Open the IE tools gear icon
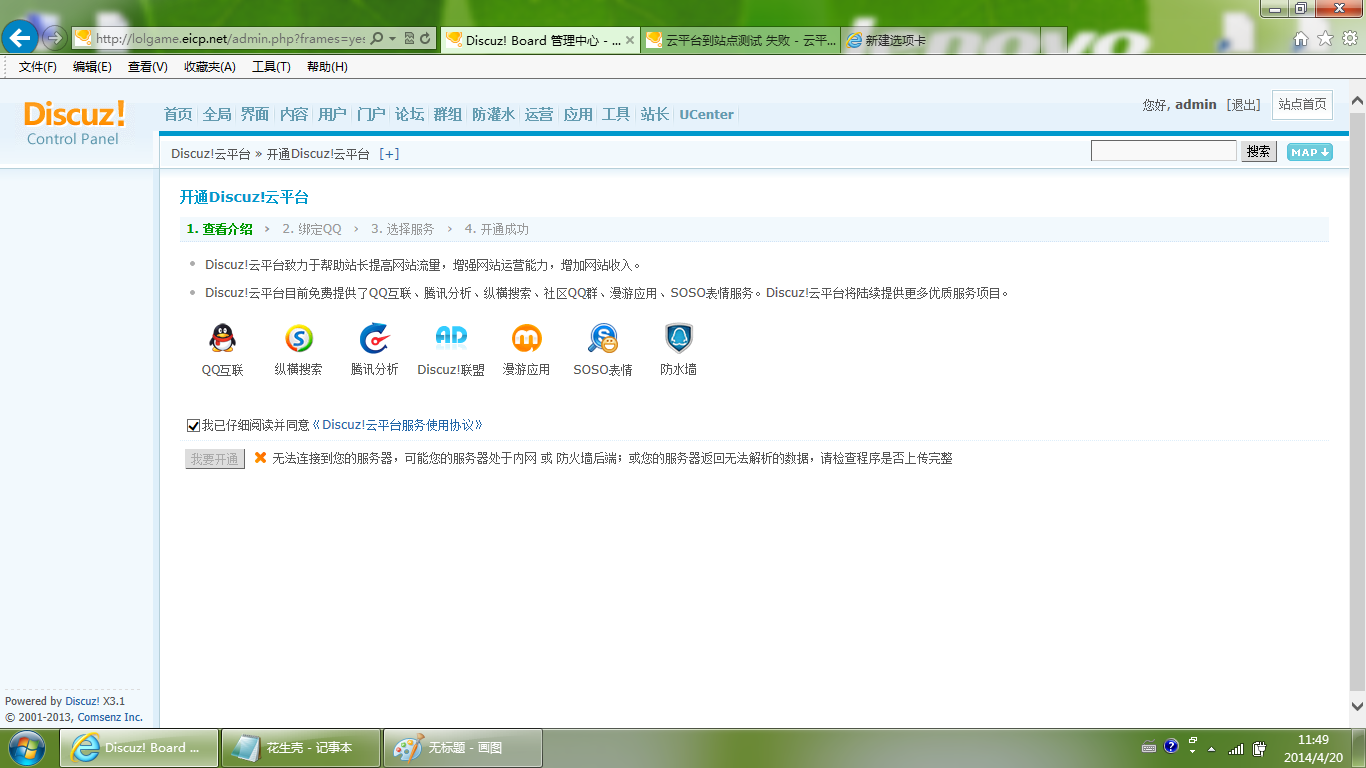This screenshot has height=768, width=1366. tap(1349, 39)
